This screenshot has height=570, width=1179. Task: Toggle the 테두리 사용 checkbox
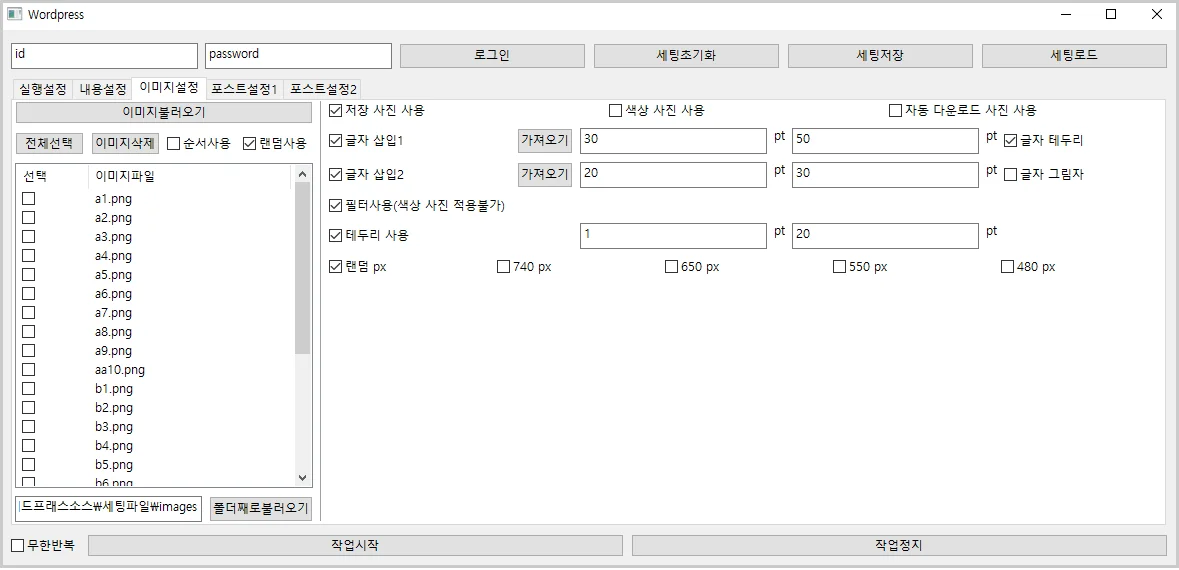coord(336,235)
